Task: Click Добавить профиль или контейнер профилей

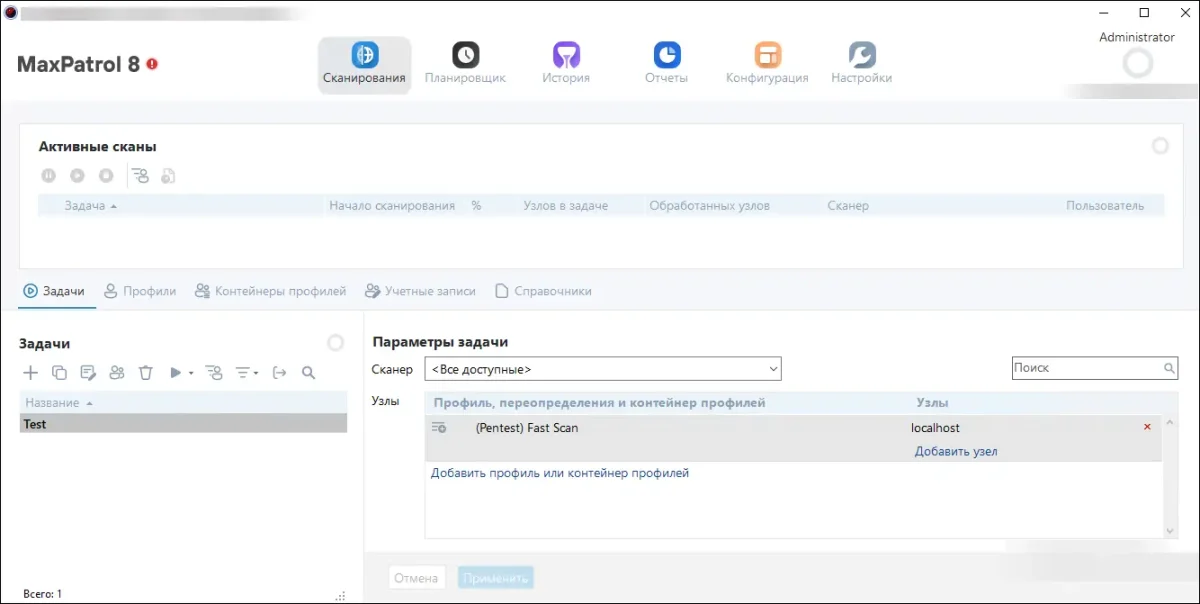Action: (559, 473)
